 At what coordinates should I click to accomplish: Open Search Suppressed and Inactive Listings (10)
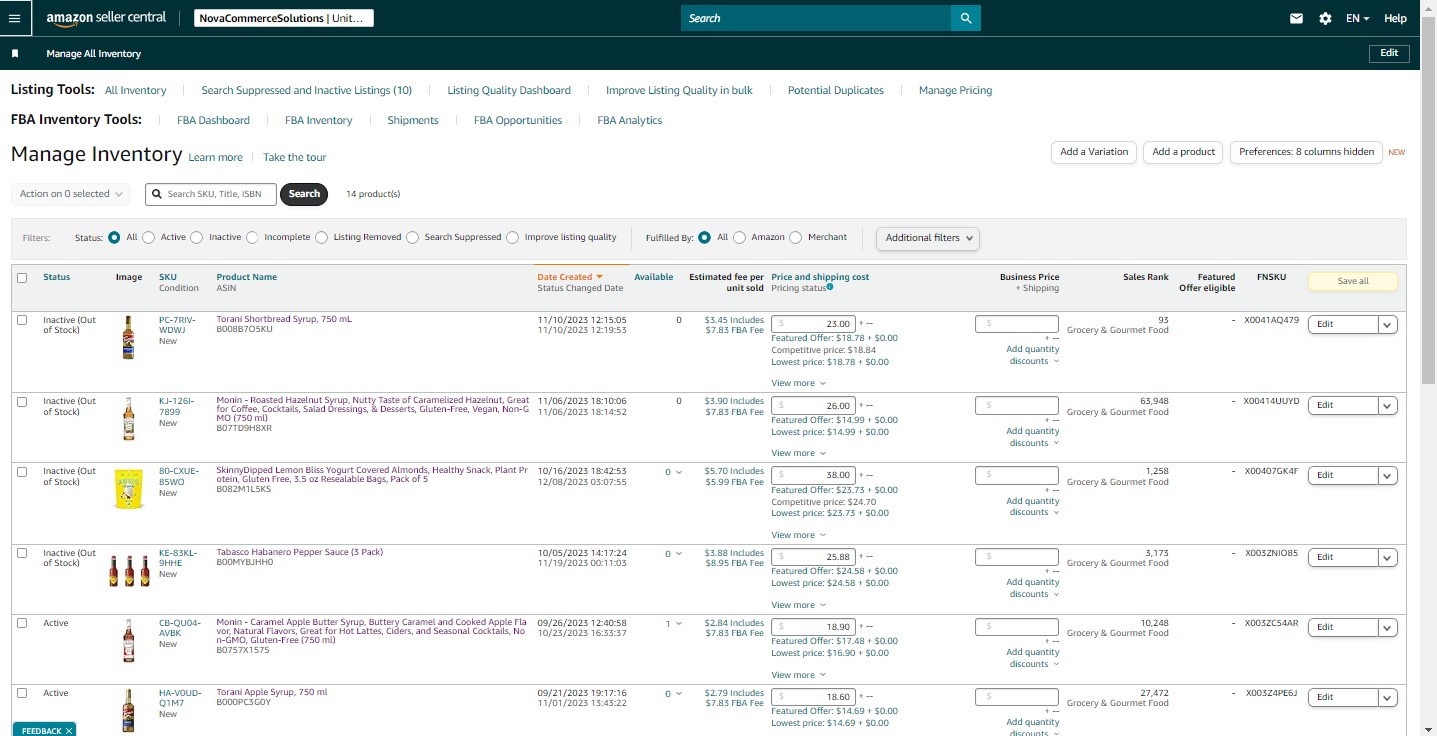tap(306, 90)
